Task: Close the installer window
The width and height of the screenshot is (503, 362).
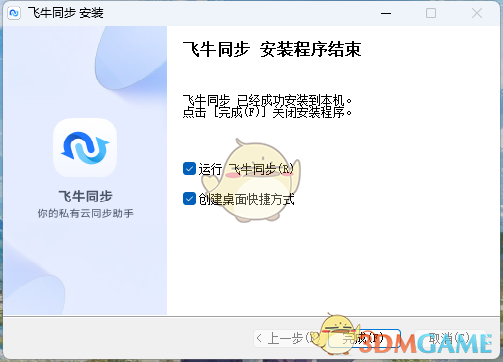Action: pos(477,13)
